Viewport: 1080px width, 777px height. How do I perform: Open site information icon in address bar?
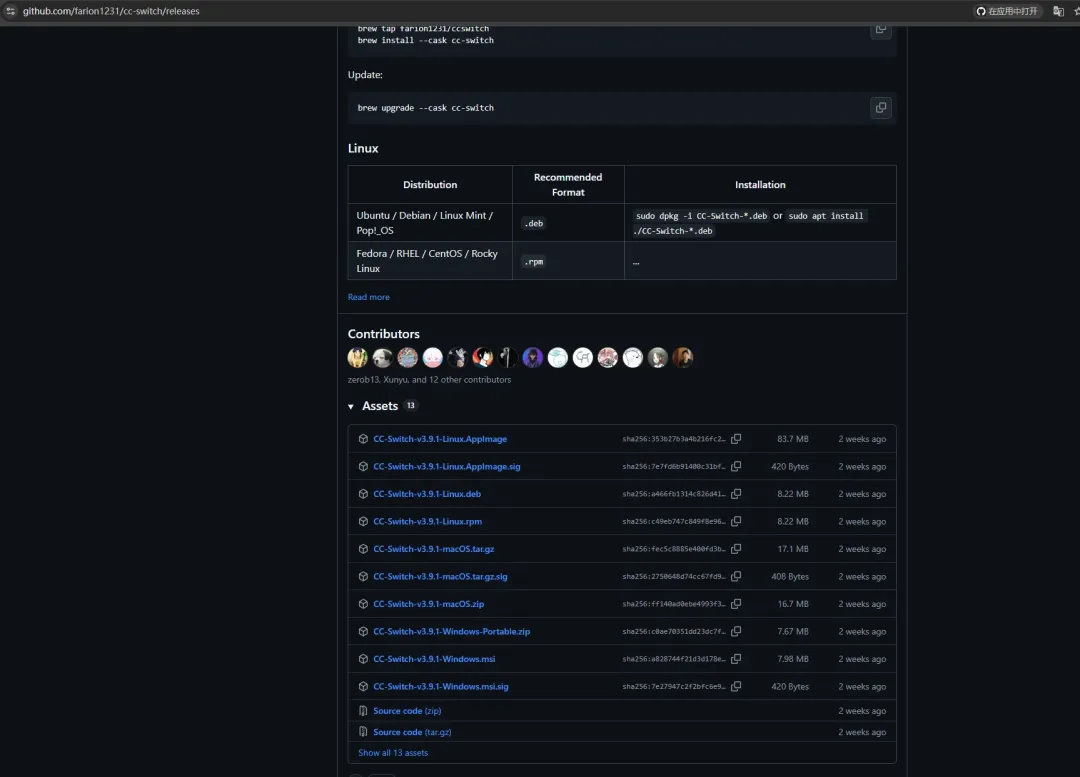10,11
